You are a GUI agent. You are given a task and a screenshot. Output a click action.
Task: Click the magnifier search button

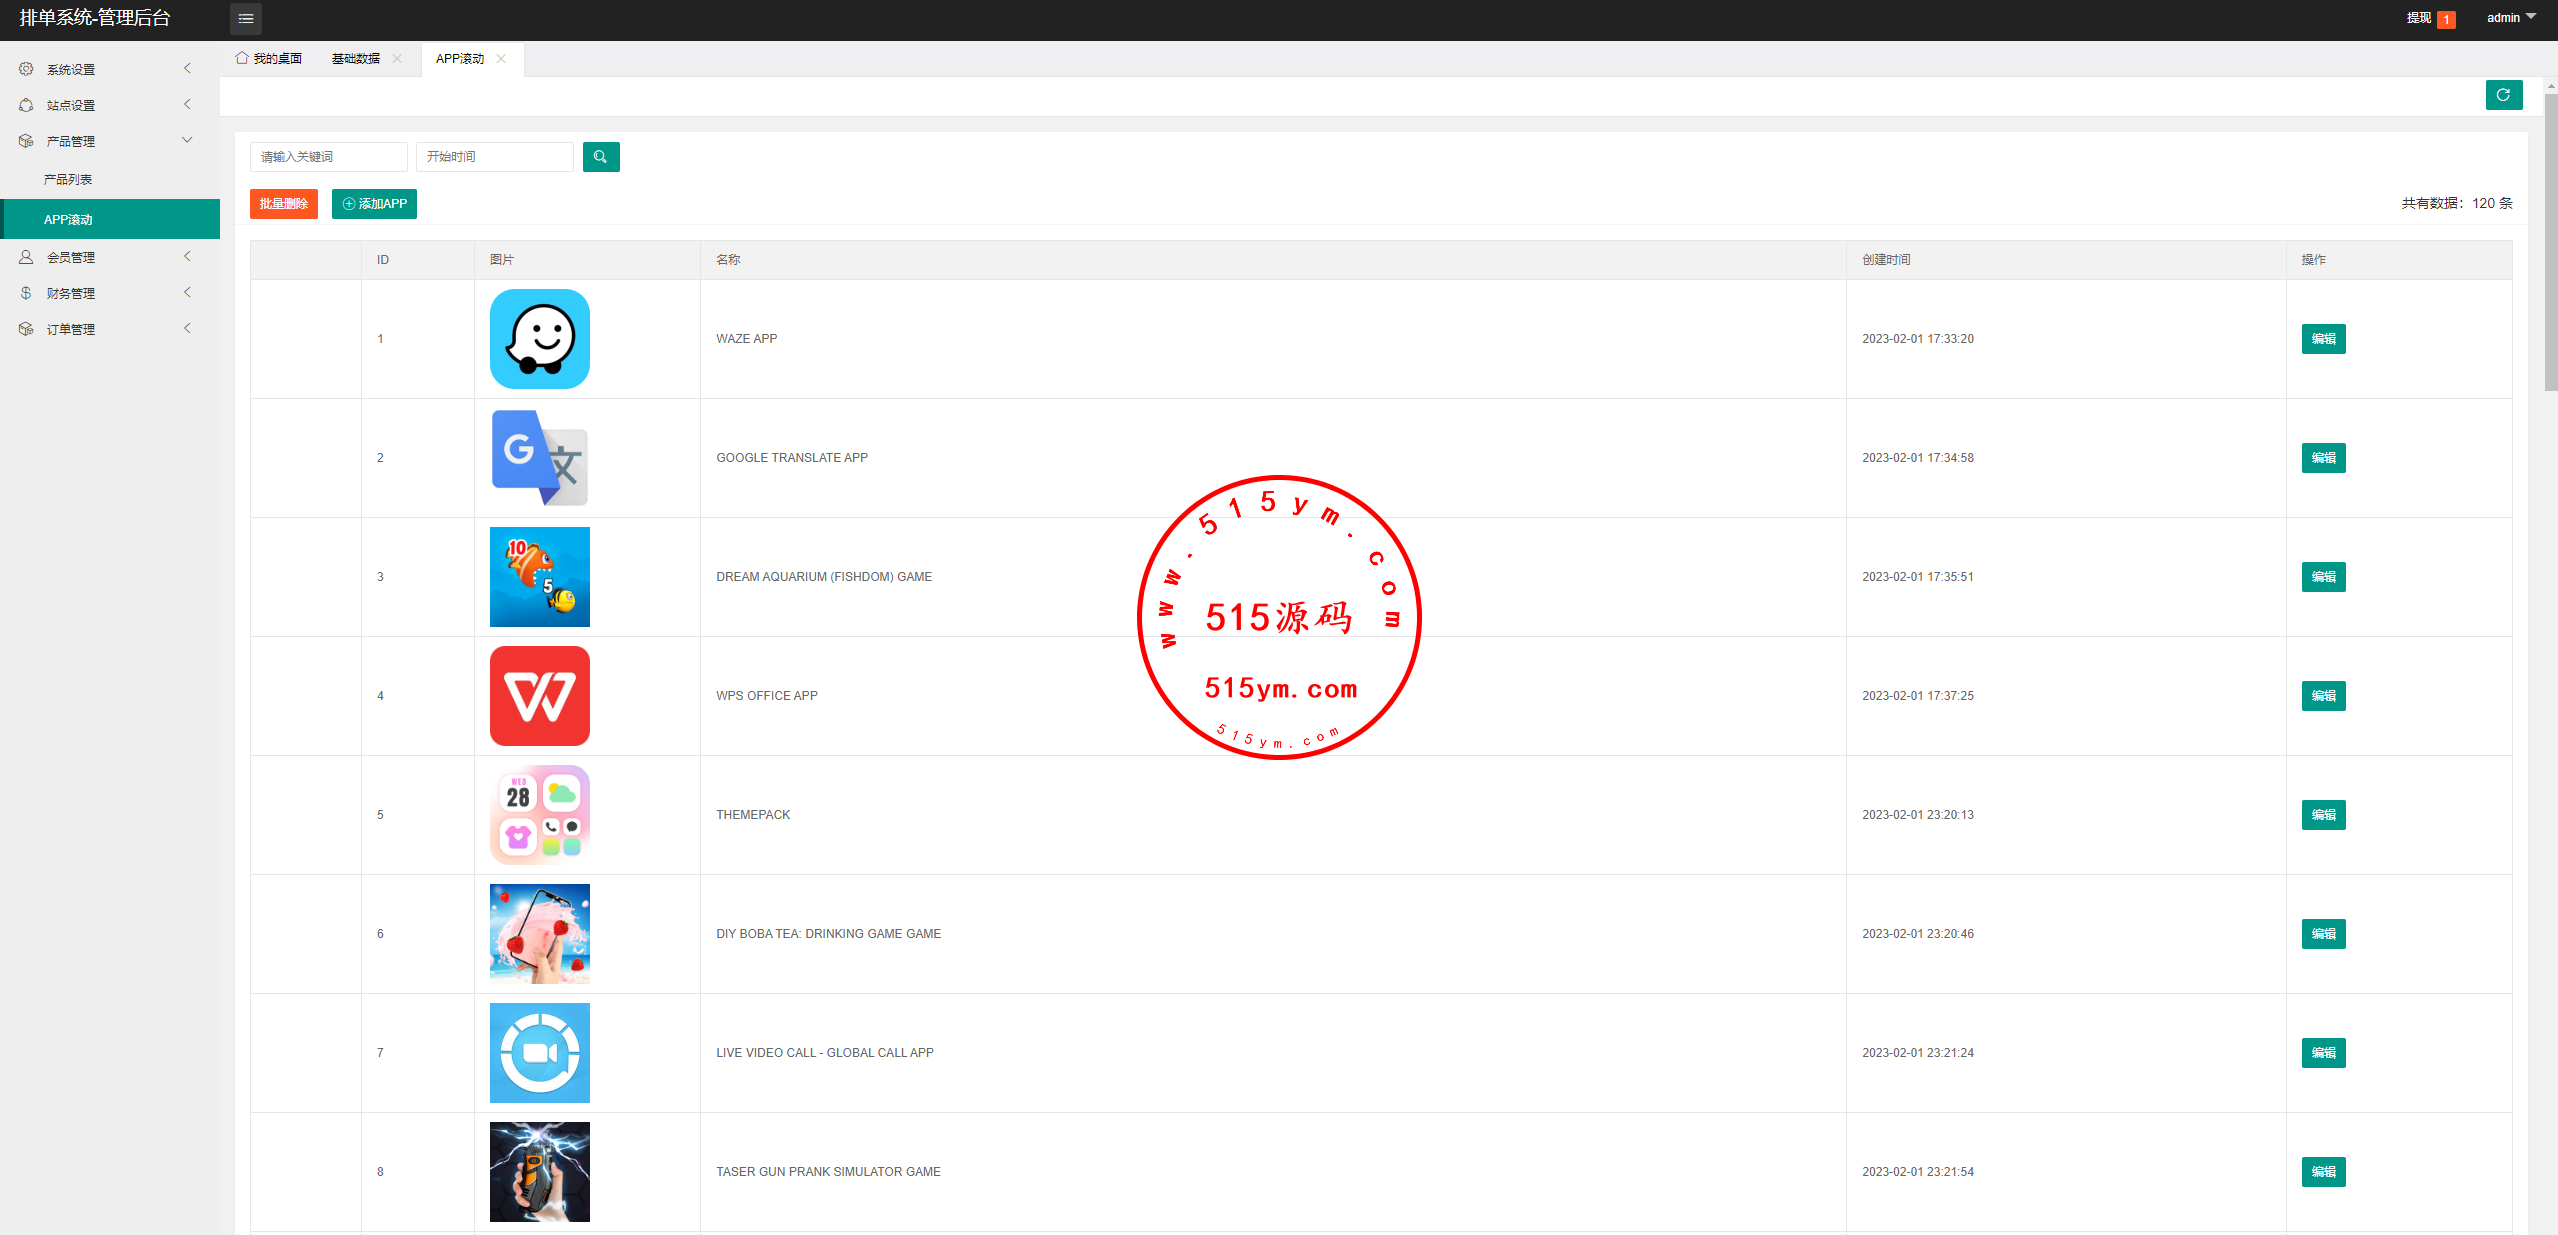click(x=600, y=157)
